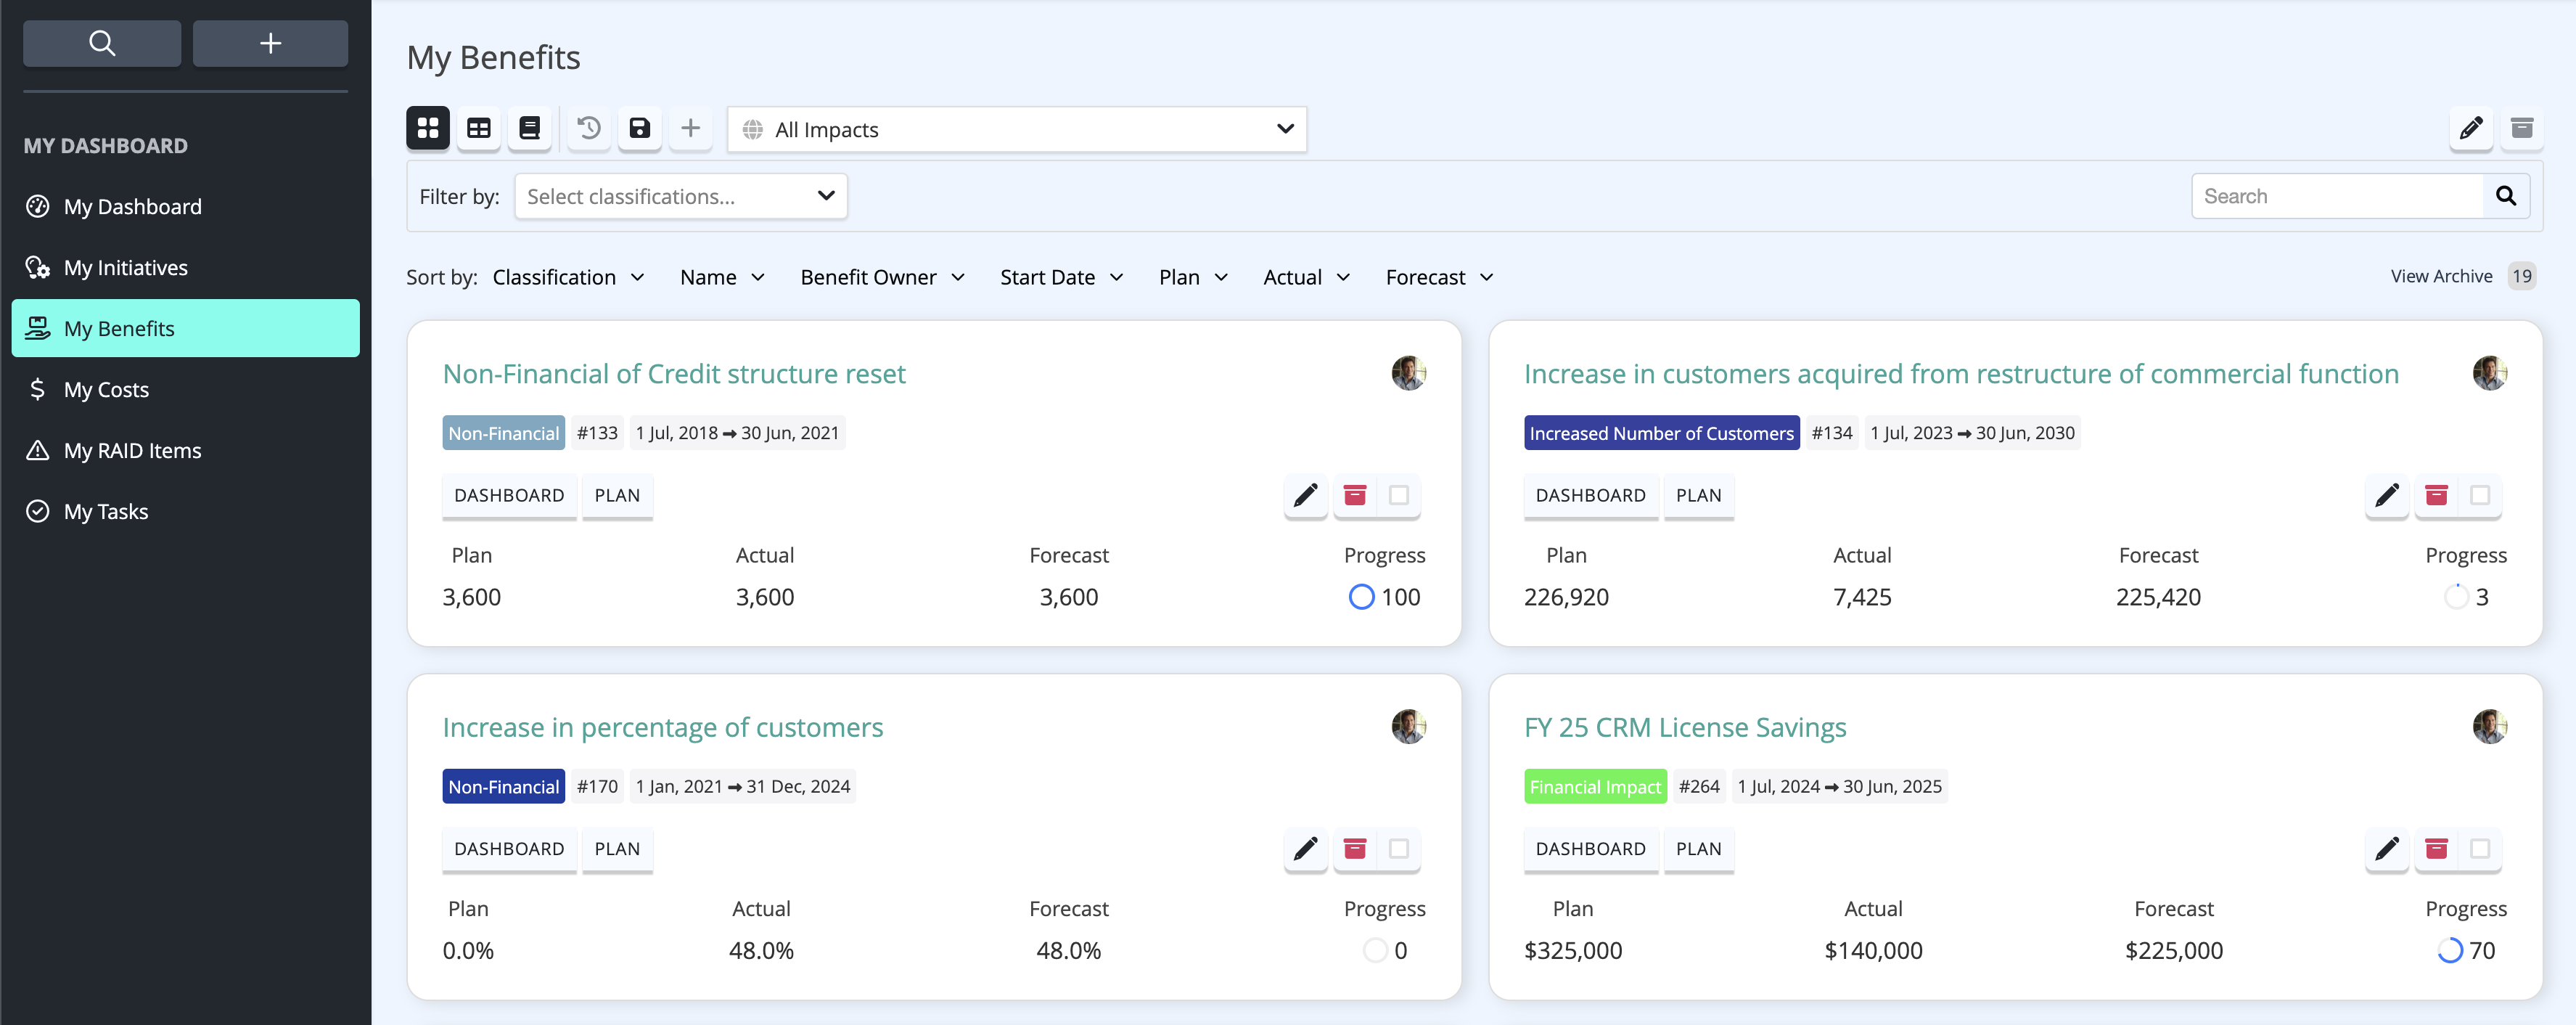Click the archive box icon at top right
This screenshot has height=1025, width=2576.
[2522, 128]
